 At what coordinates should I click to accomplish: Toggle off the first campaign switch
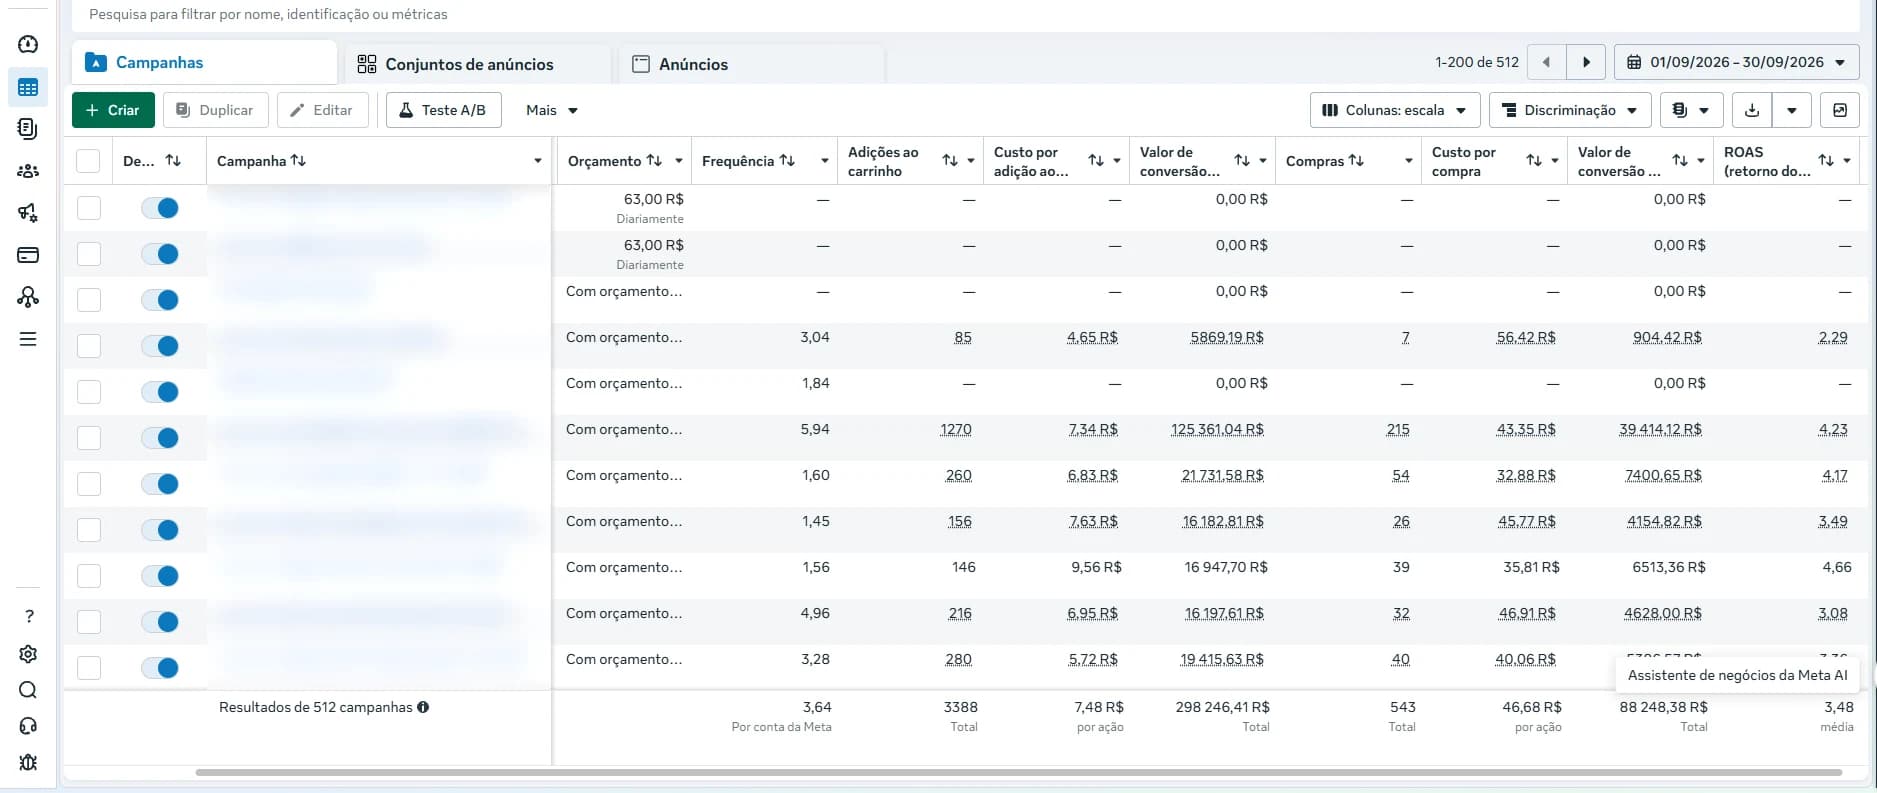[160, 208]
